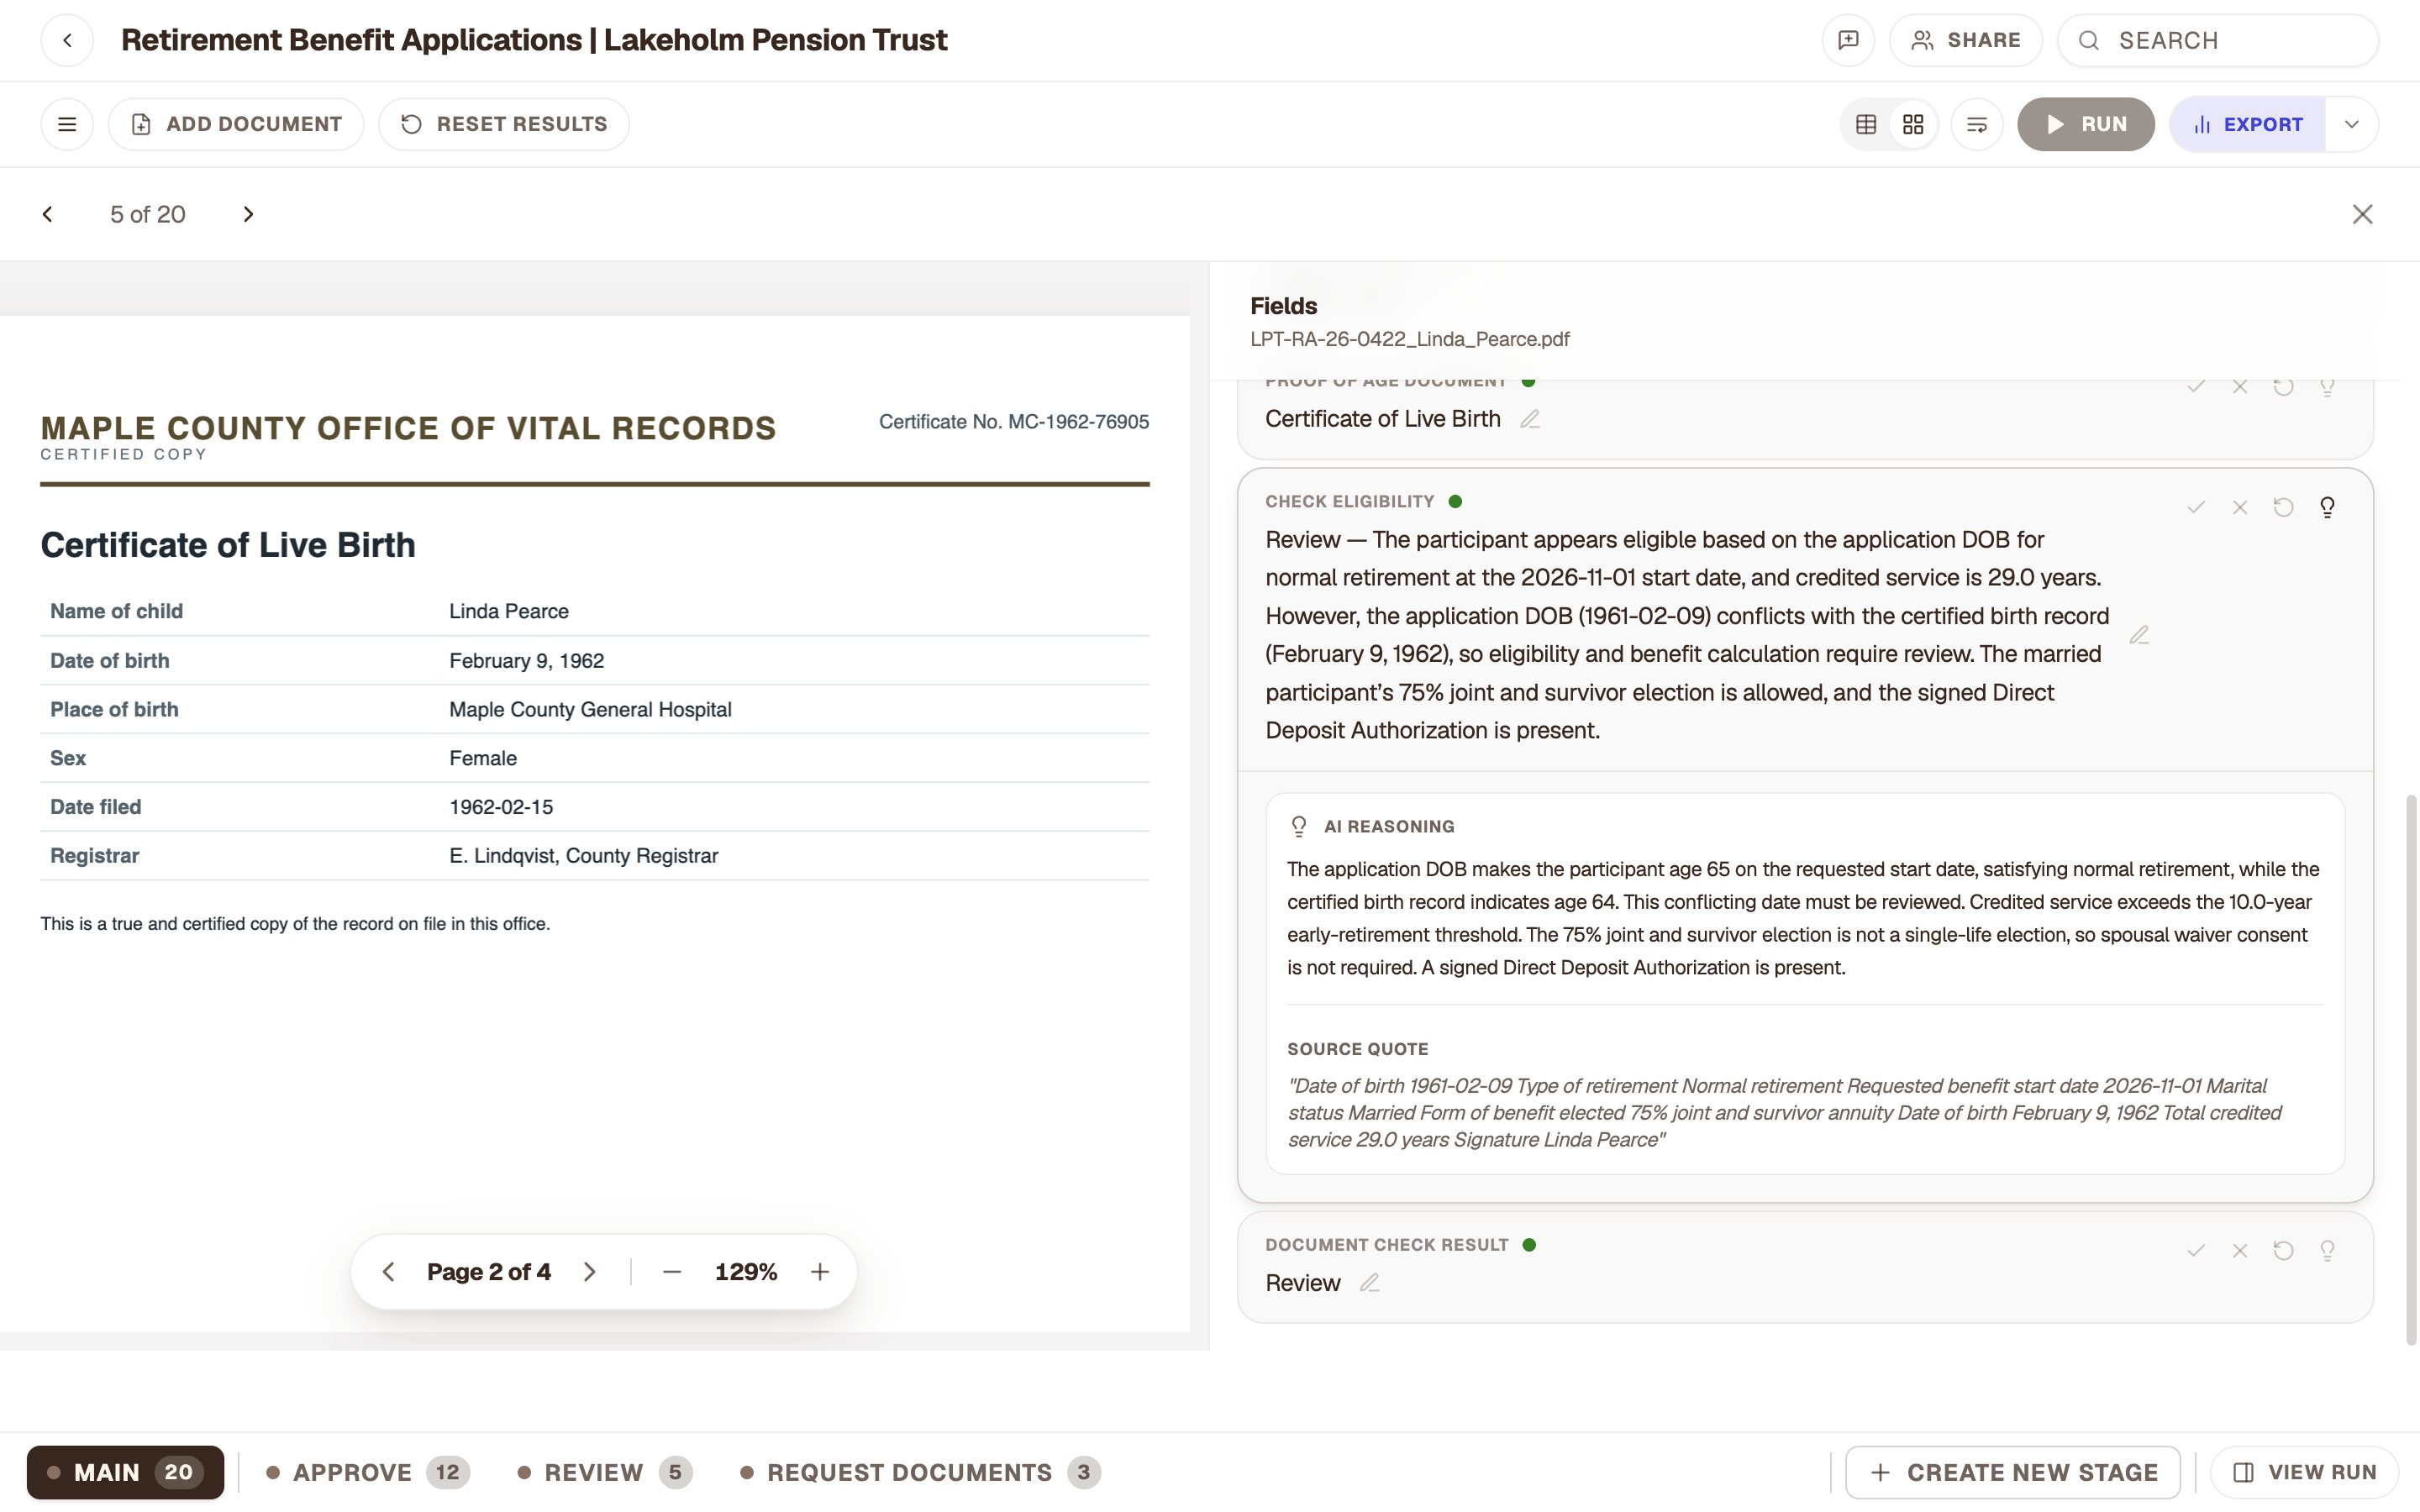Image resolution: width=2420 pixels, height=1512 pixels.
Task: Click Add Document
Action: 236,124
